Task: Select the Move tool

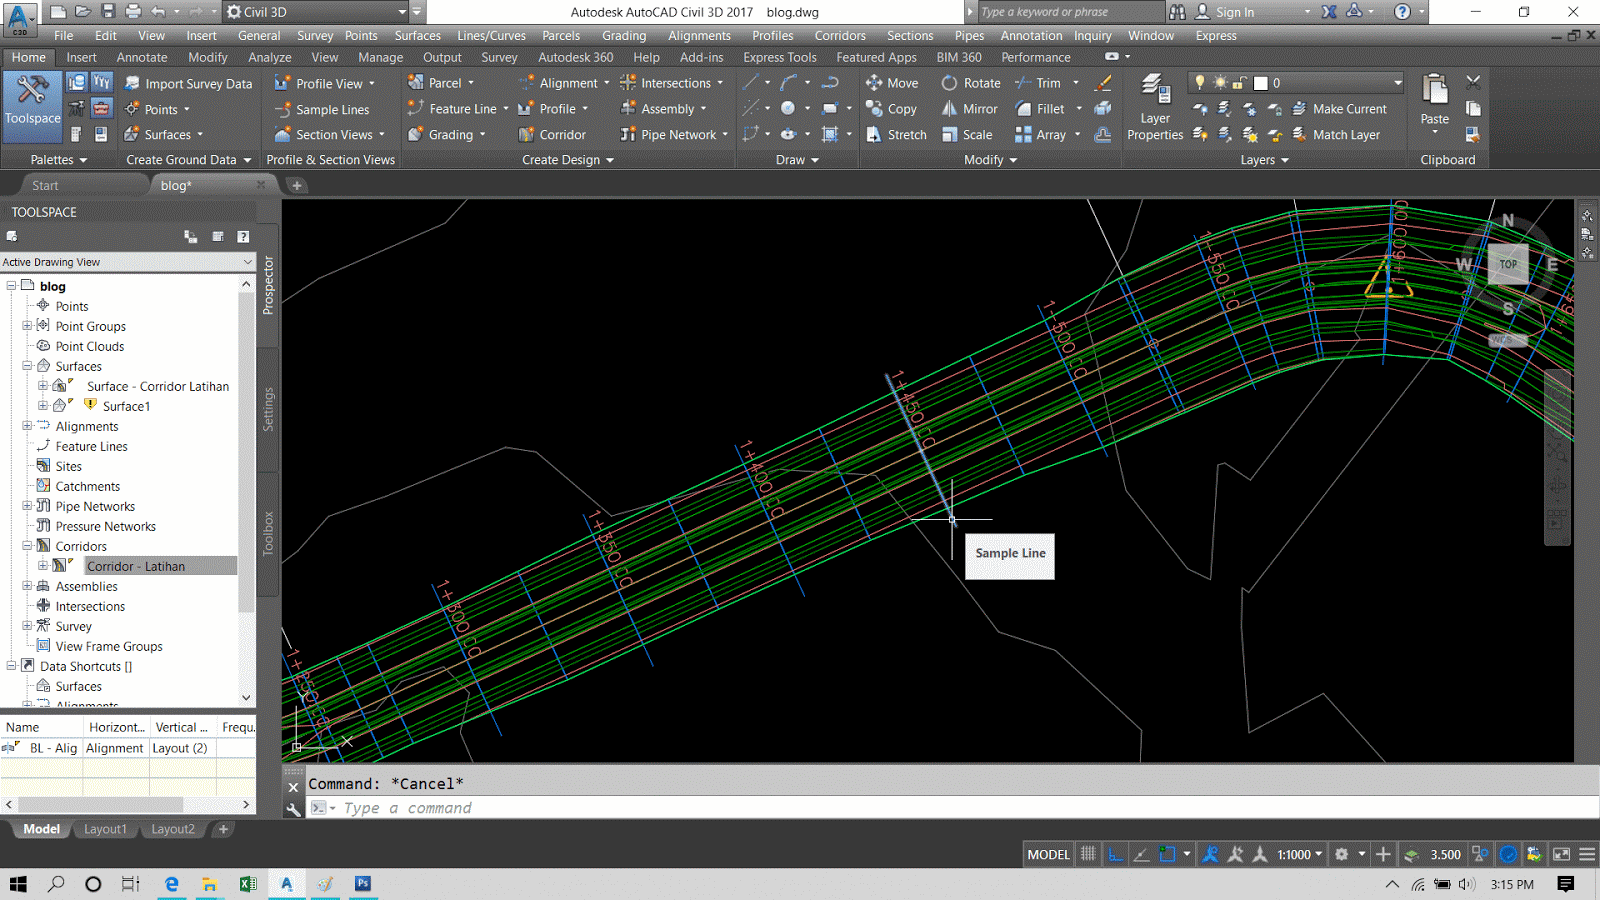Action: tap(892, 83)
